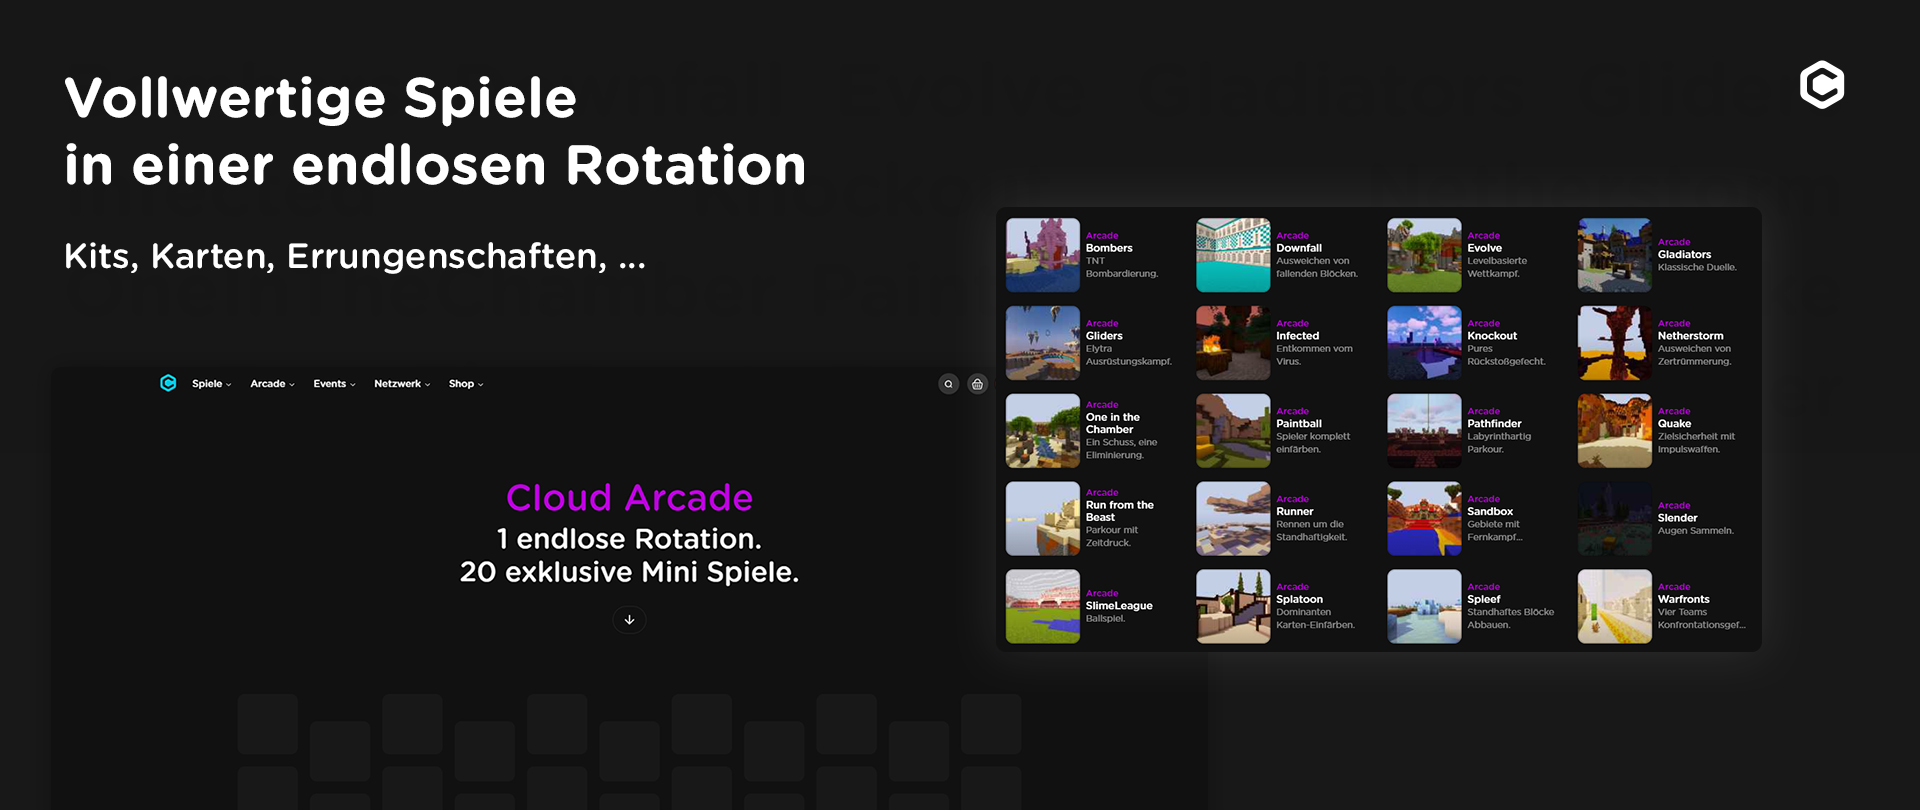Image resolution: width=1920 pixels, height=810 pixels.
Task: Open the Slender game thumbnail
Action: click(x=1615, y=519)
